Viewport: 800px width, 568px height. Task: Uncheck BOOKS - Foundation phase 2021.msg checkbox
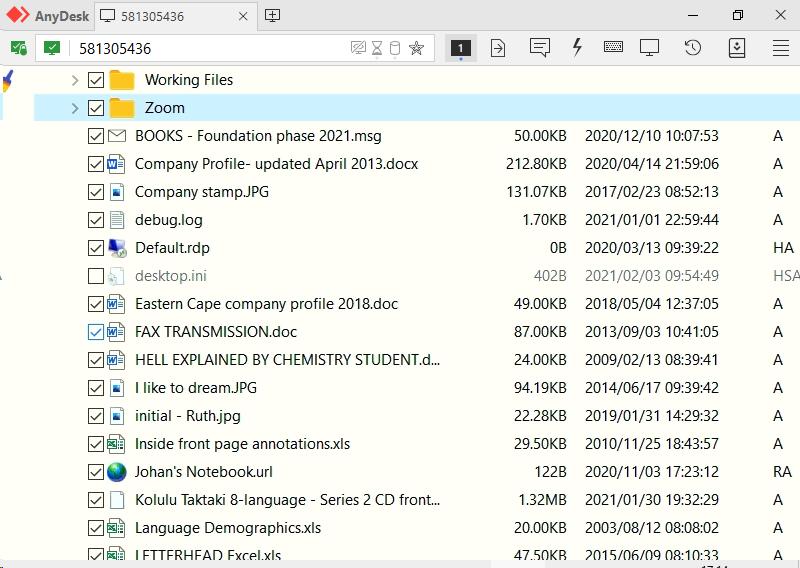(x=96, y=136)
